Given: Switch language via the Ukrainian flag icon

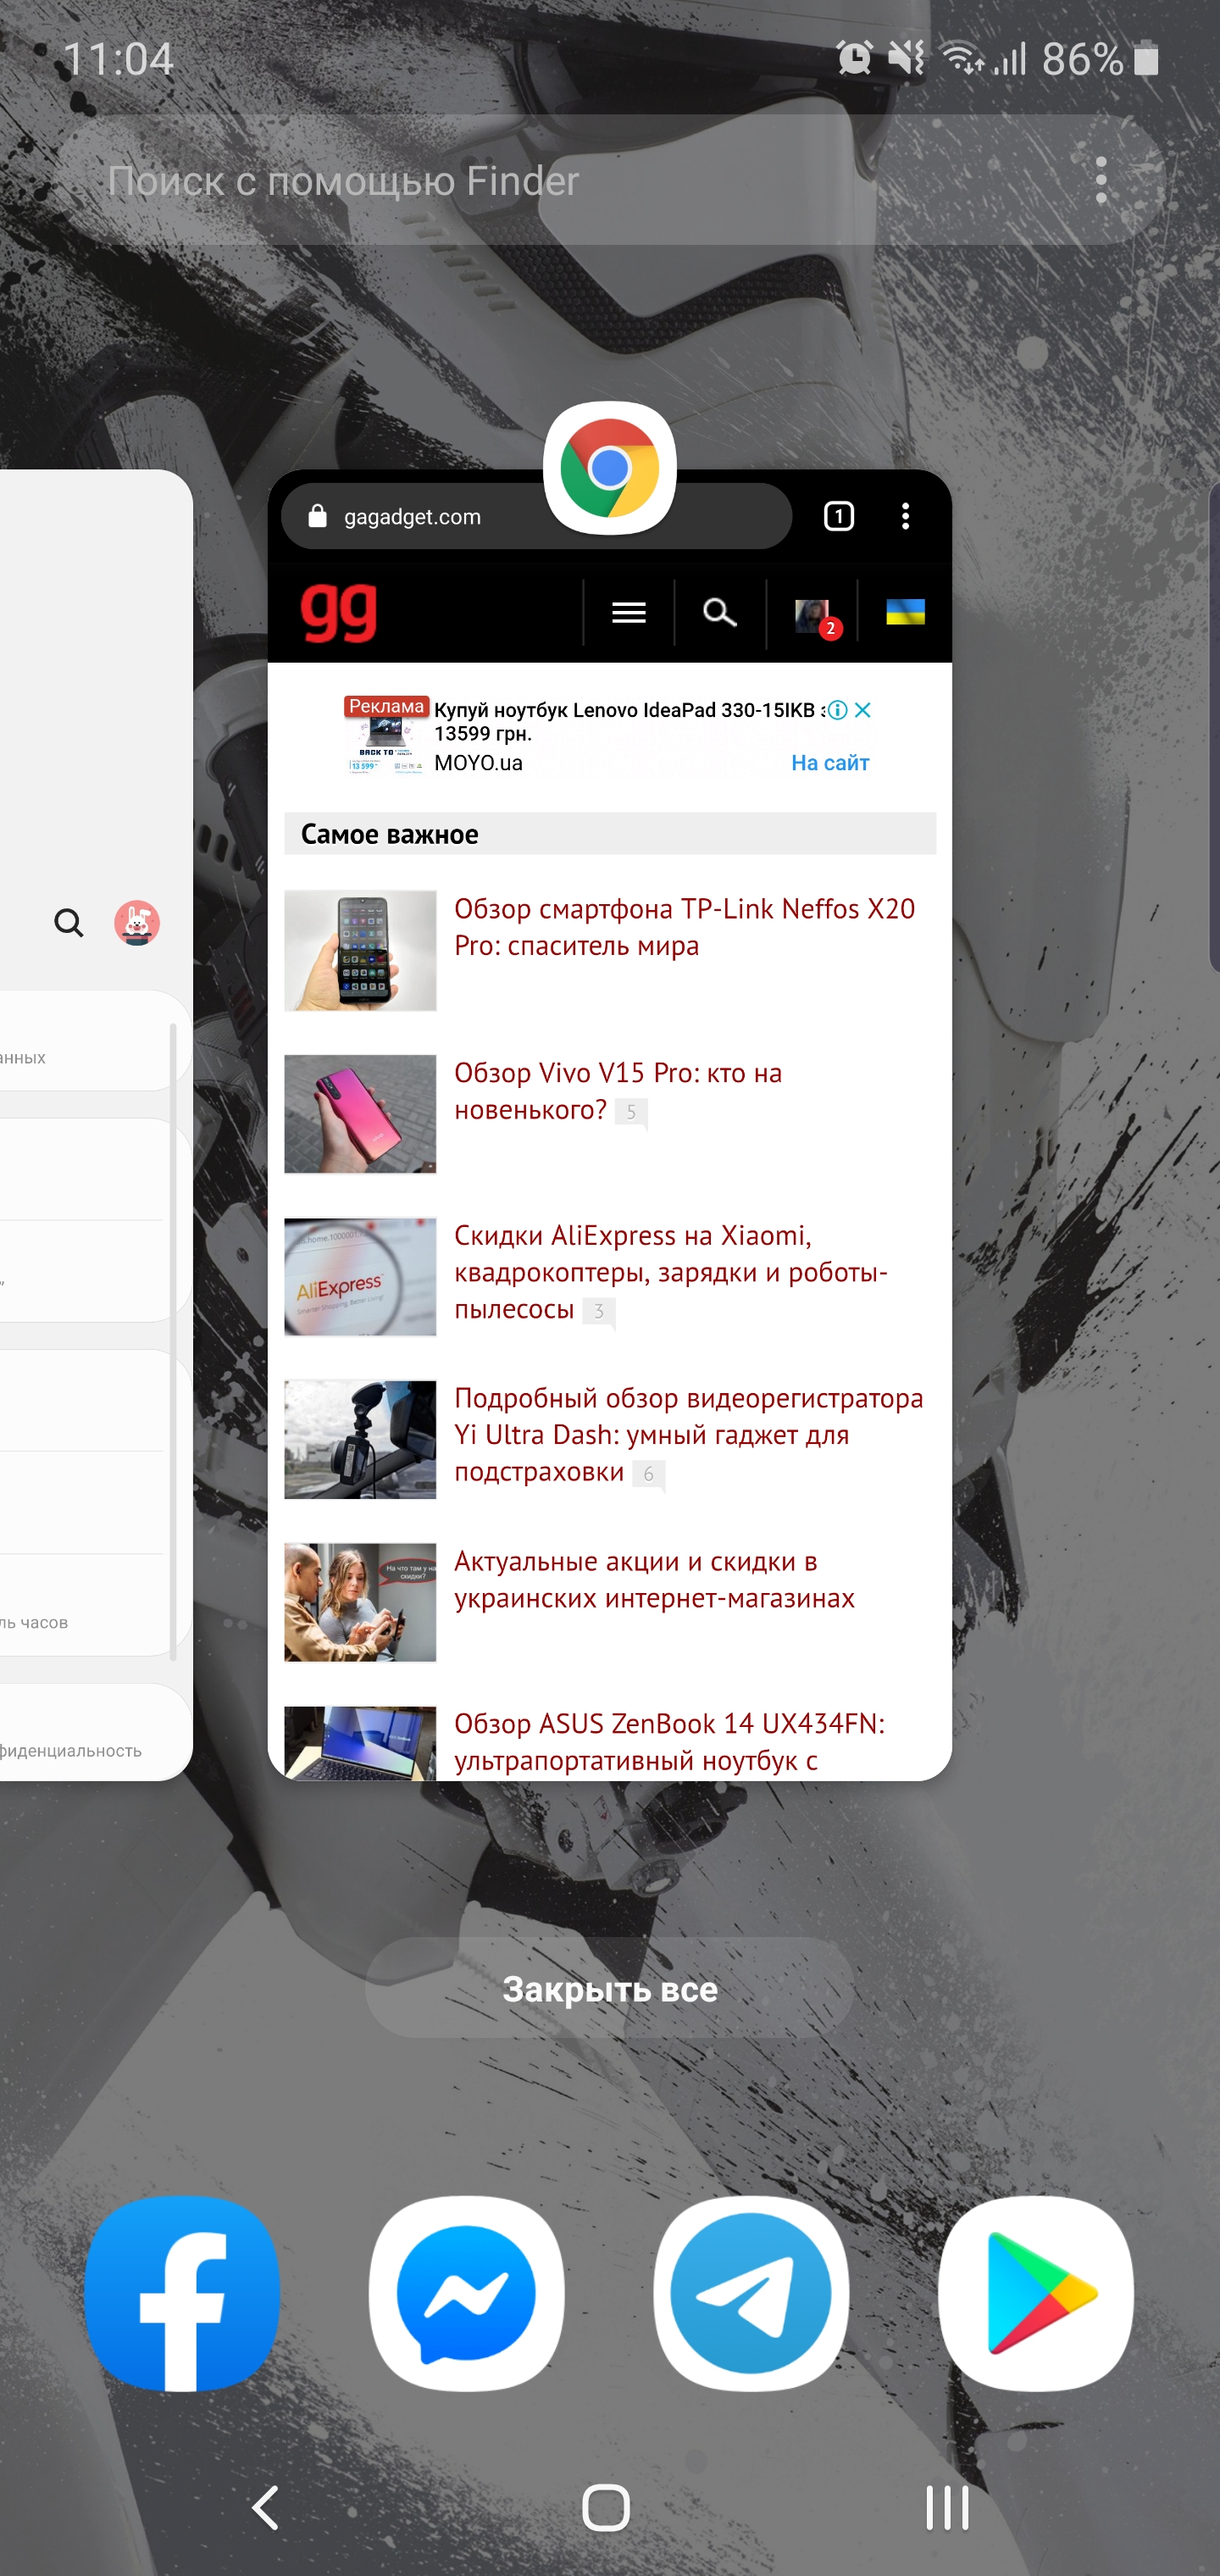Looking at the screenshot, I should click(x=905, y=612).
